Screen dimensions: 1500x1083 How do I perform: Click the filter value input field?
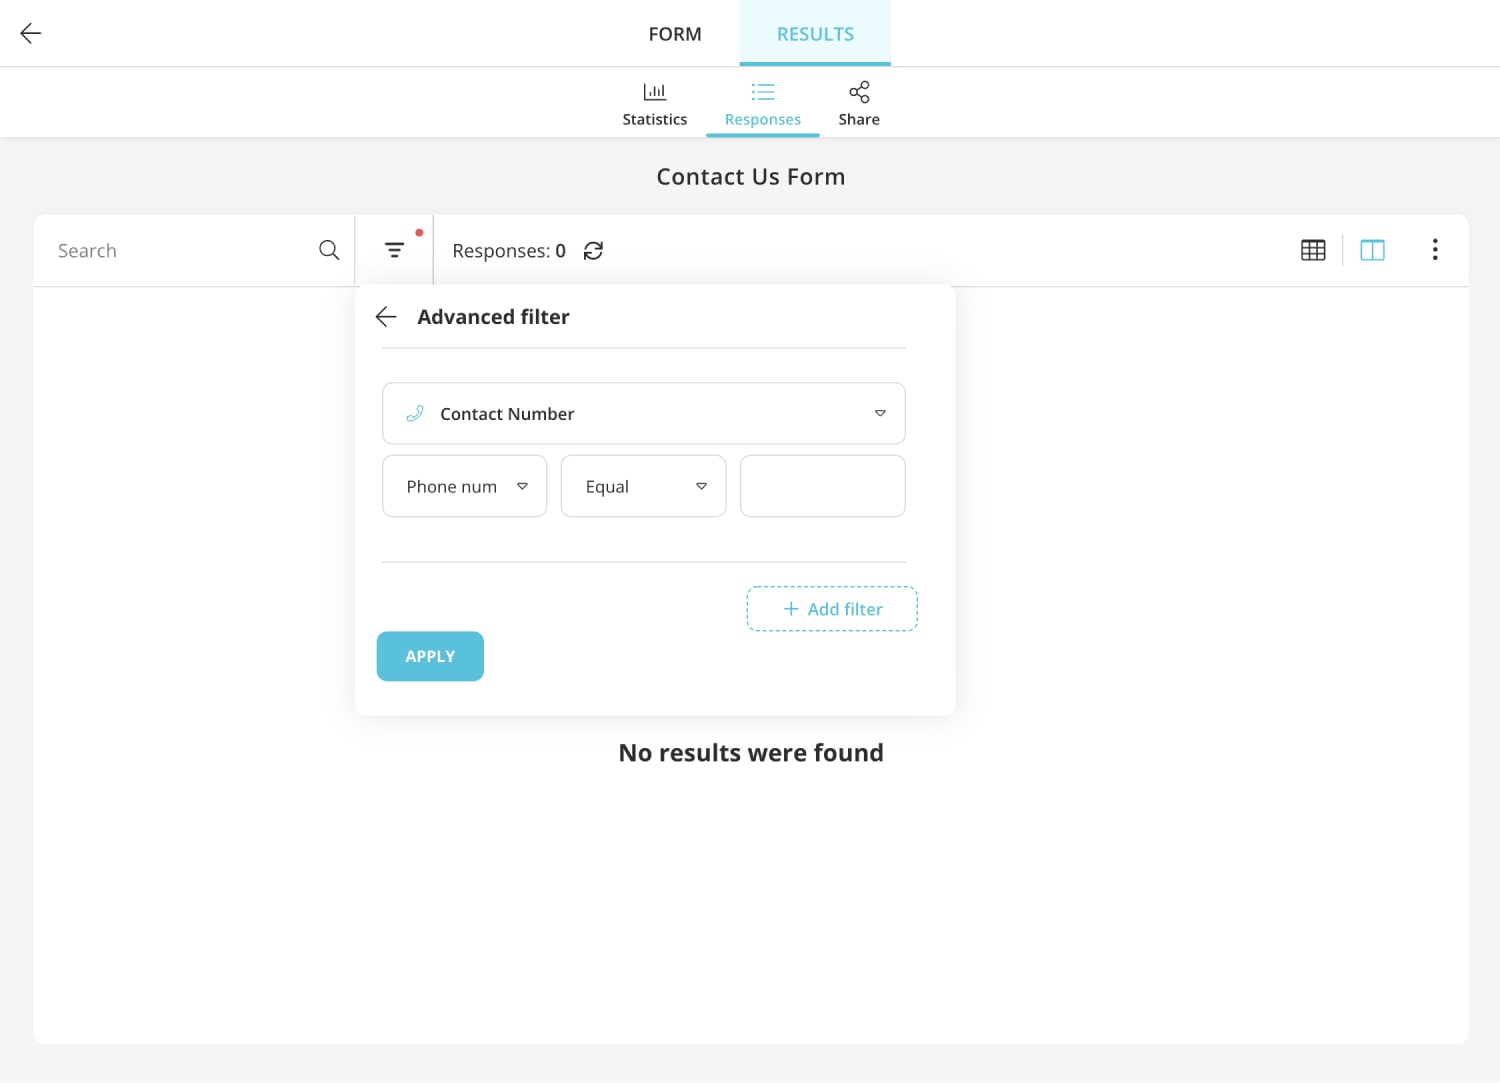pos(822,486)
